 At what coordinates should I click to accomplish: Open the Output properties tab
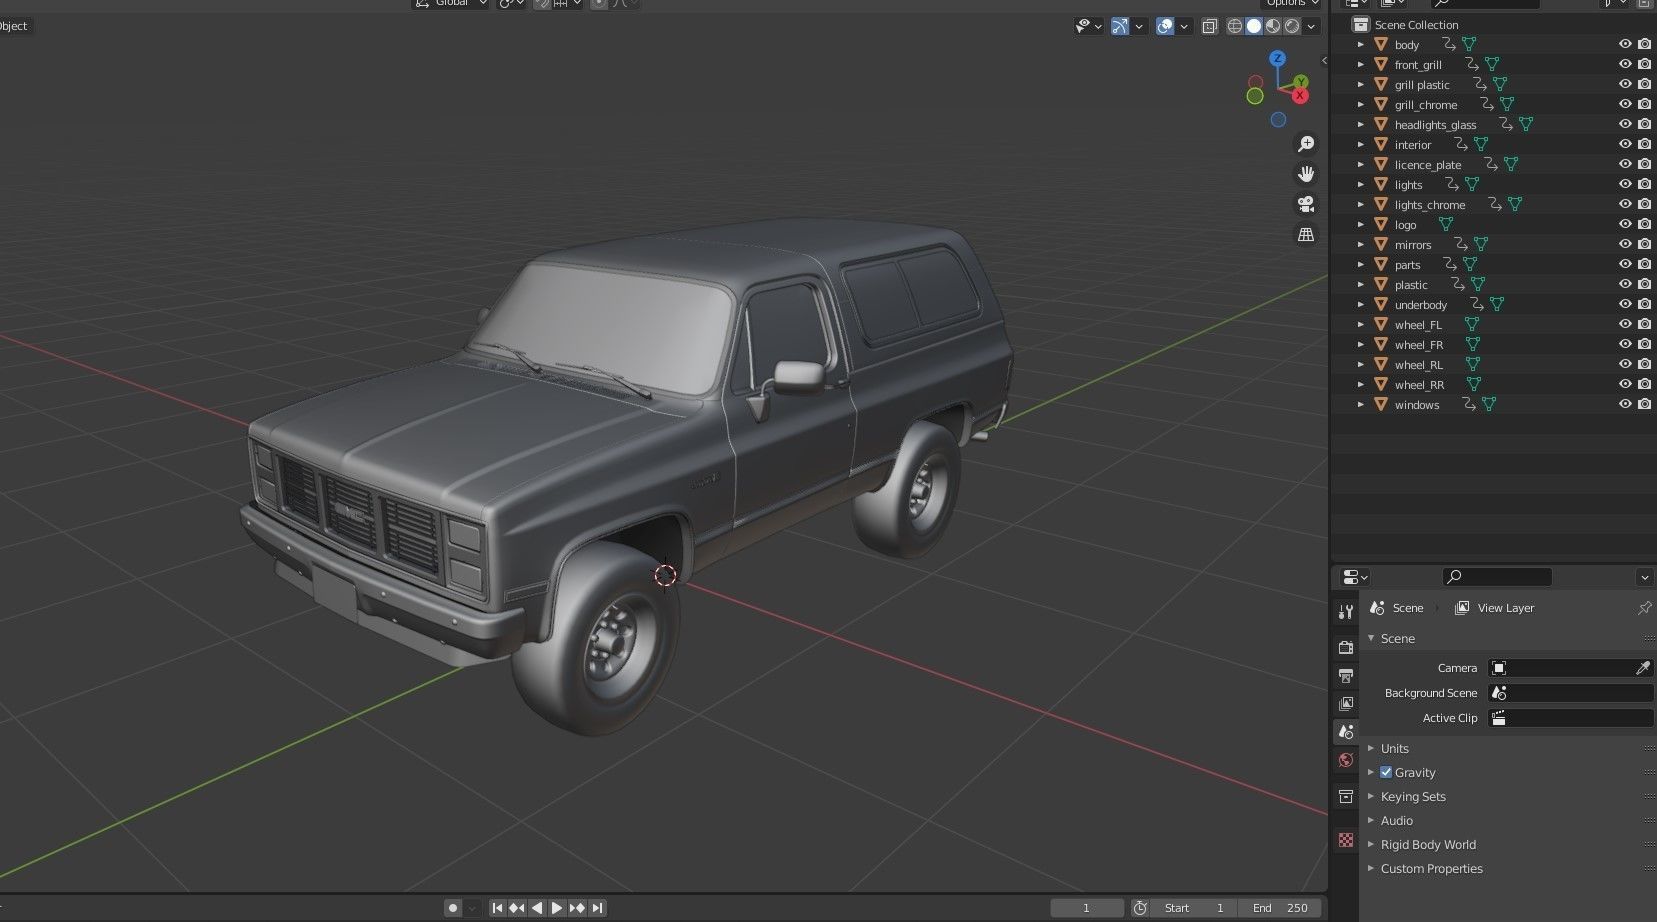coord(1346,676)
